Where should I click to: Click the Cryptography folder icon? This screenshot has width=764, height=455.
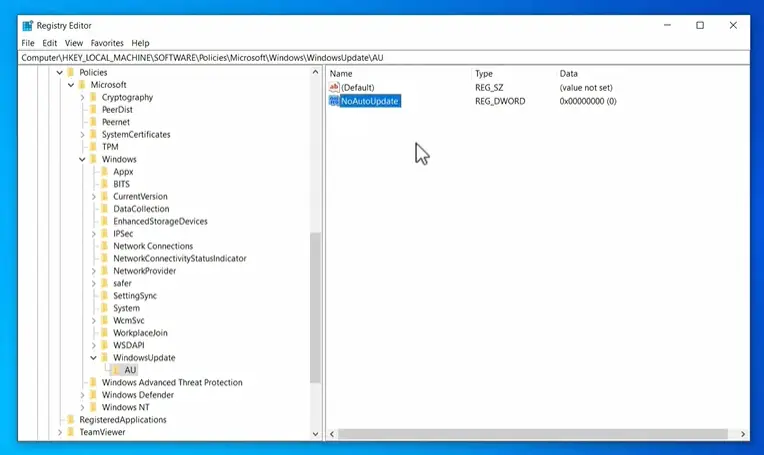point(93,97)
